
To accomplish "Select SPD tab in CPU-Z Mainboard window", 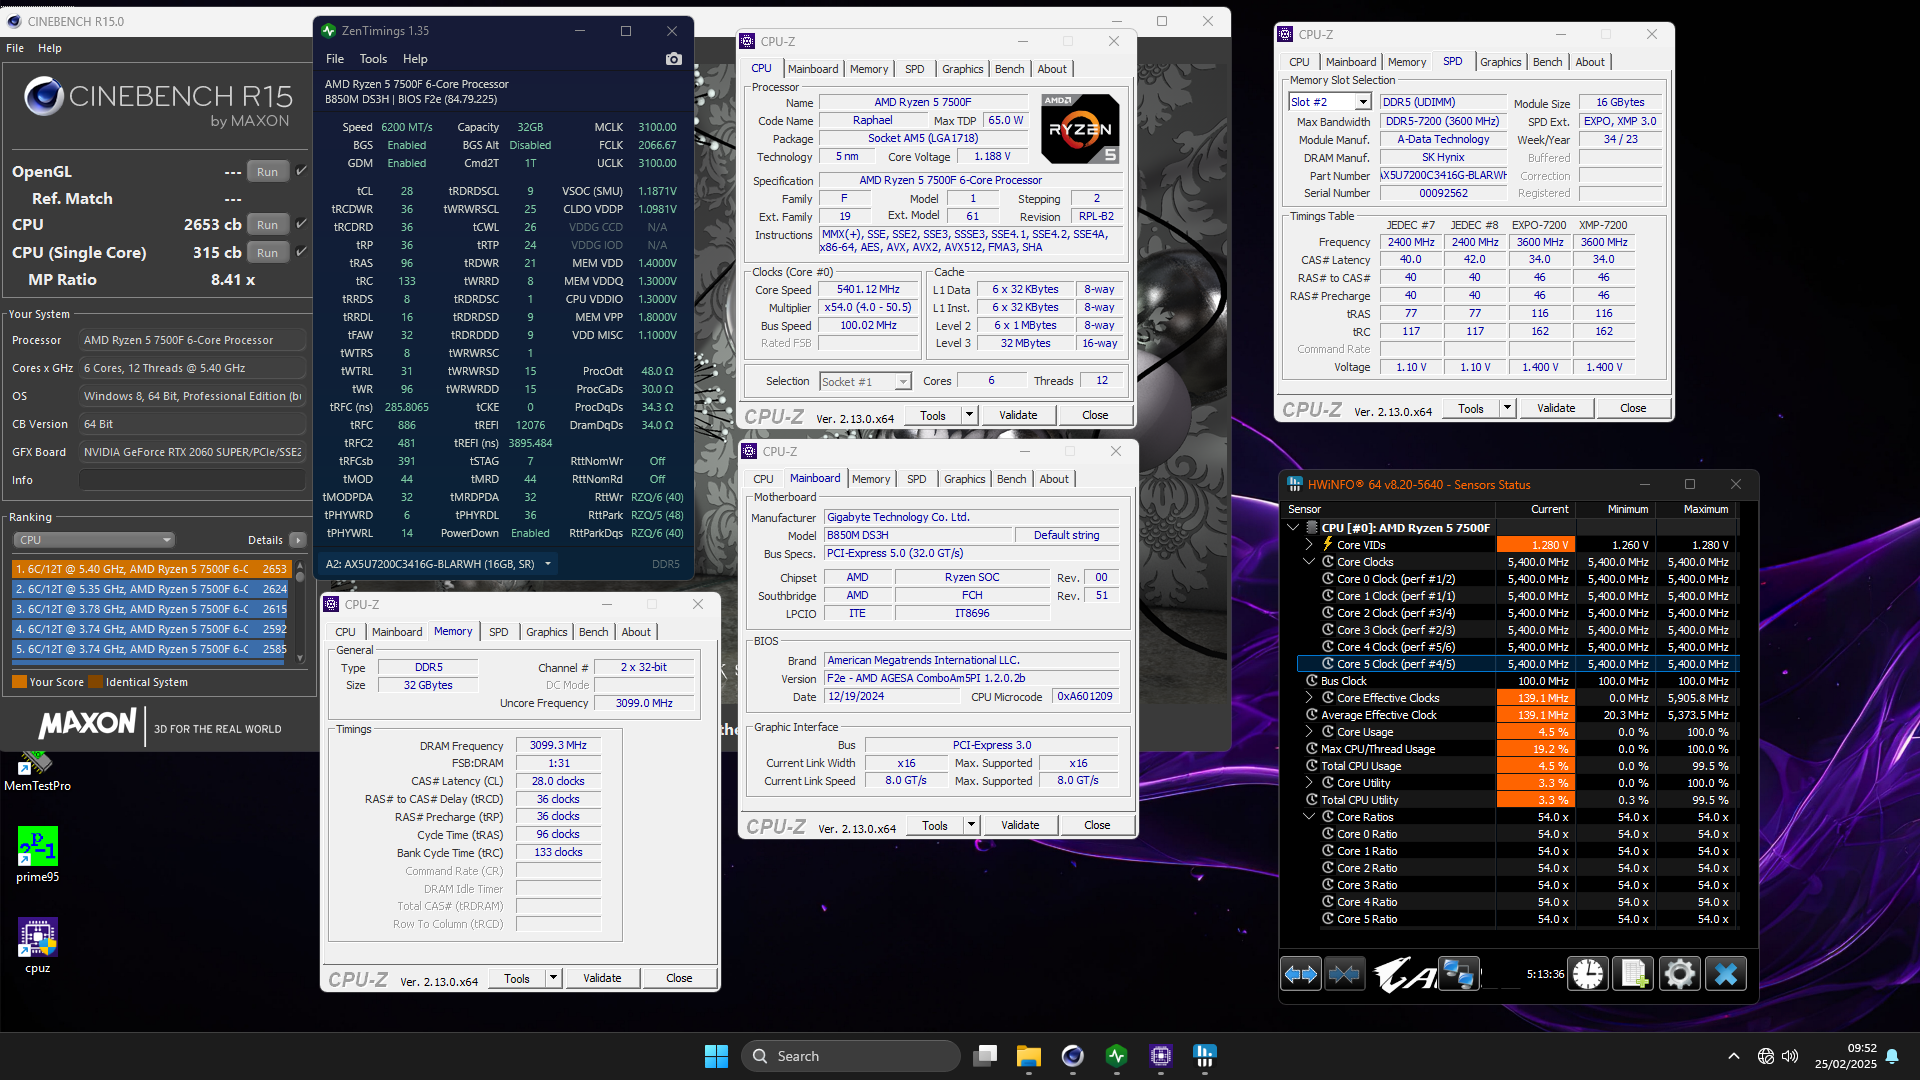I will pyautogui.click(x=916, y=479).
